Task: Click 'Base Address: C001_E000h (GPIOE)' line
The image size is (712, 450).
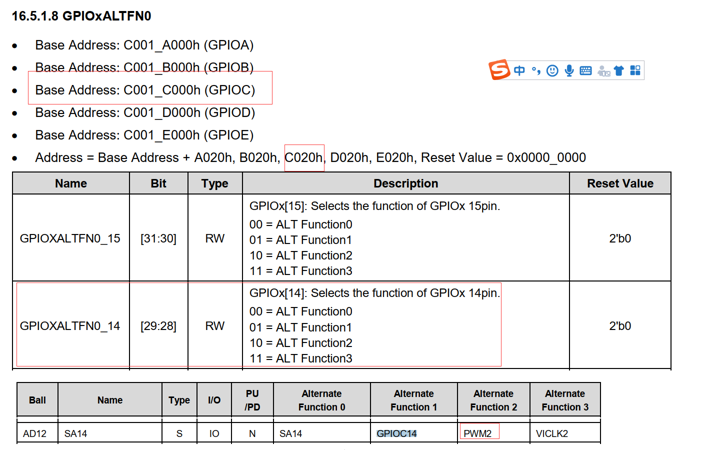Action: click(x=144, y=135)
